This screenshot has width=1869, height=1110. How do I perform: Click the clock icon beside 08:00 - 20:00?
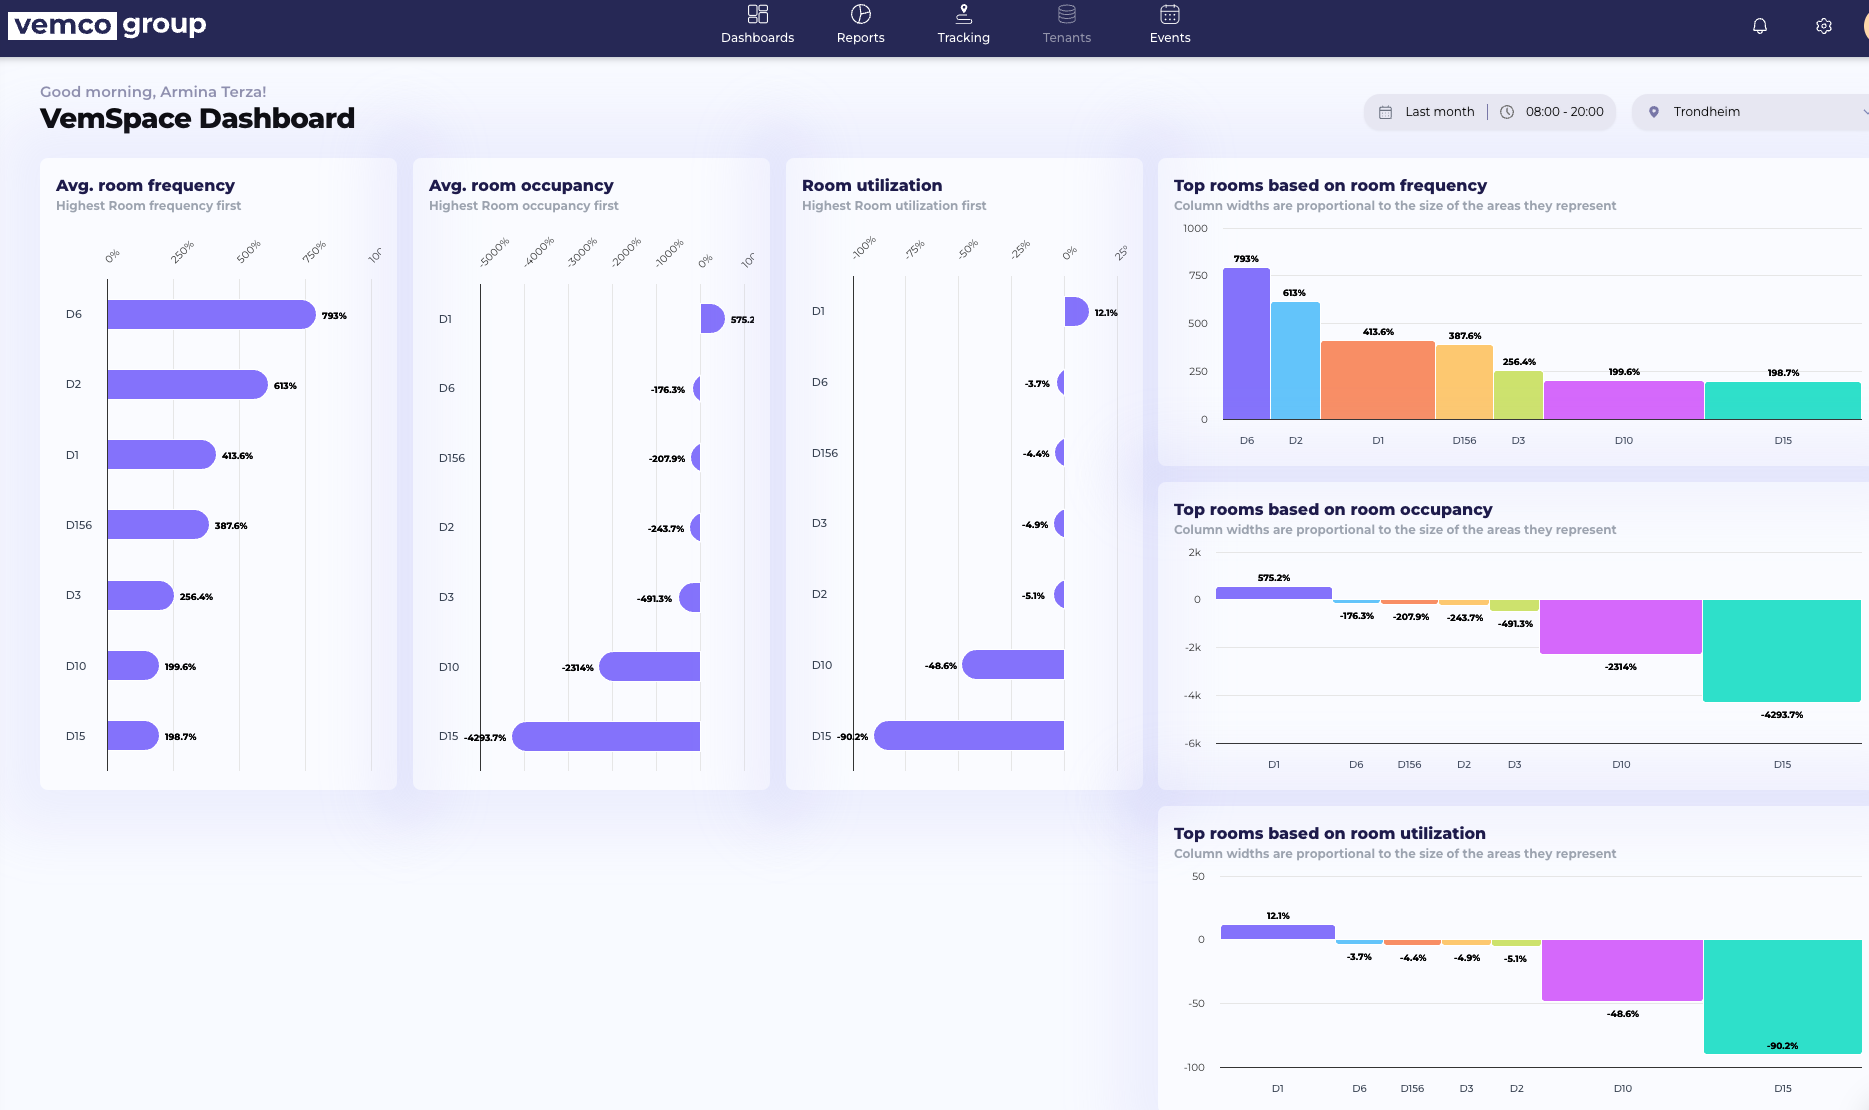coord(1506,111)
